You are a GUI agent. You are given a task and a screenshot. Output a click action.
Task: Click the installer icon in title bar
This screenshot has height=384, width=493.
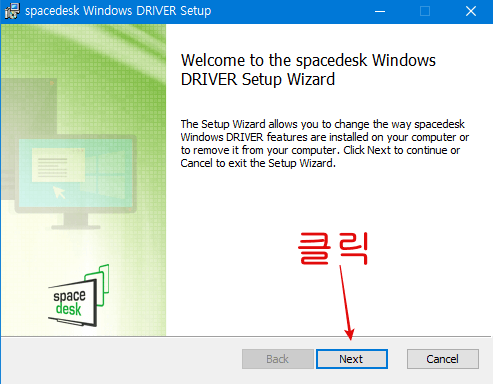click(x=12, y=11)
